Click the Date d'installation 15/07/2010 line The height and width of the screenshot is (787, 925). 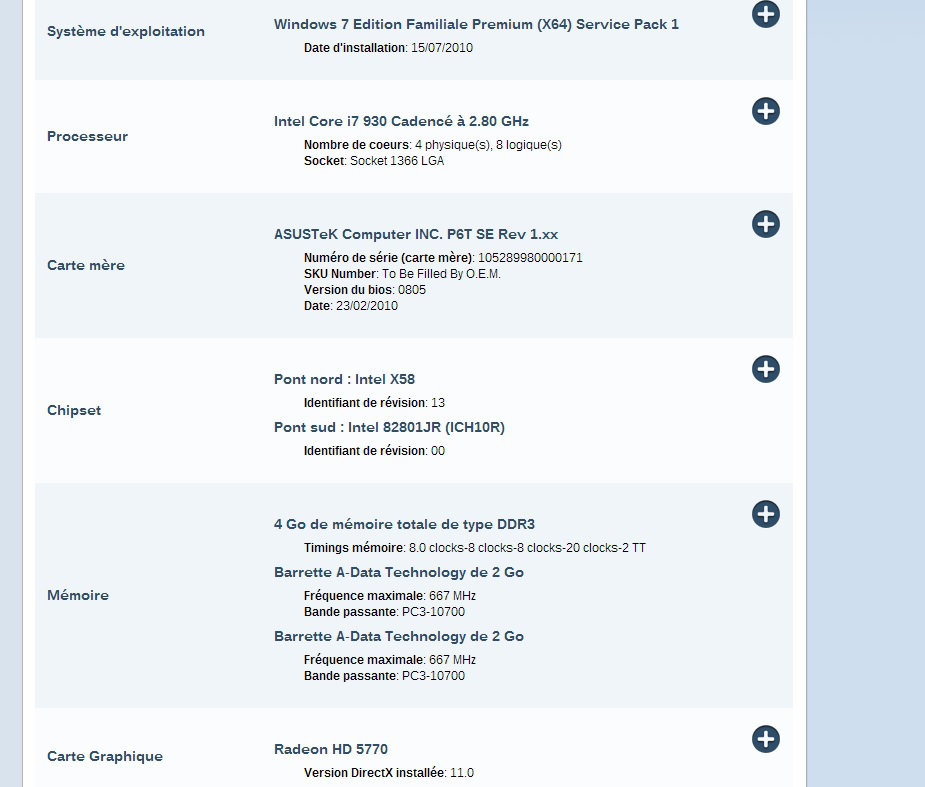point(388,48)
